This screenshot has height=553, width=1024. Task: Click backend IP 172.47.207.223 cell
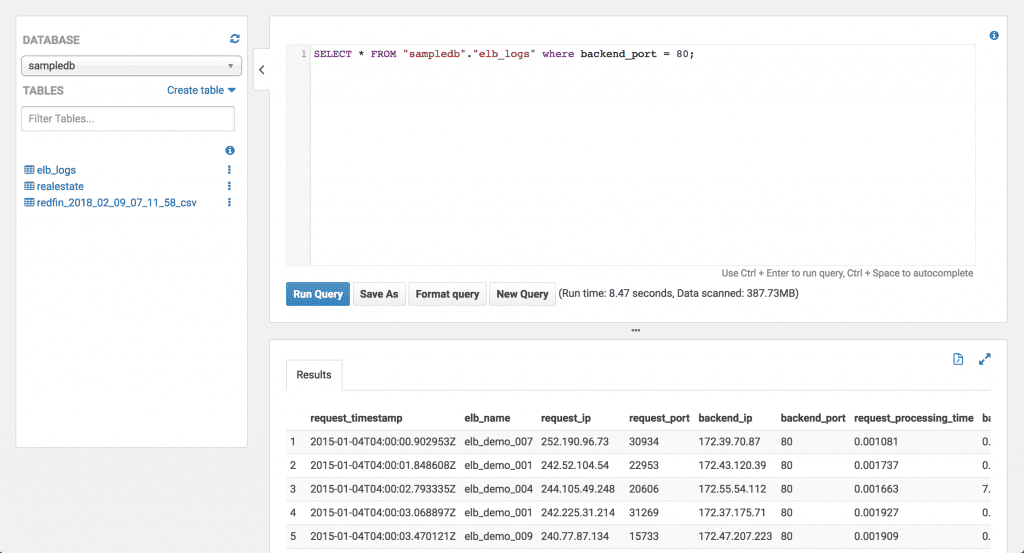pos(735,536)
